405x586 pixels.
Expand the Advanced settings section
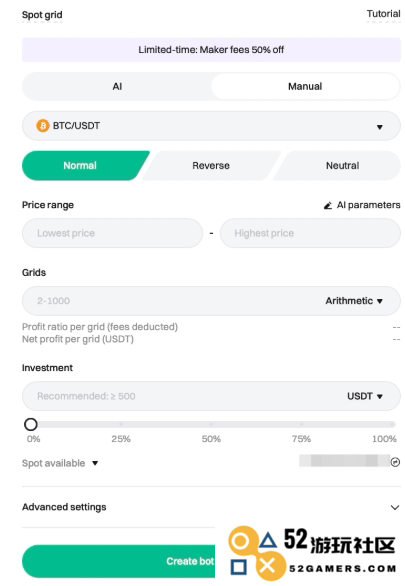211,507
